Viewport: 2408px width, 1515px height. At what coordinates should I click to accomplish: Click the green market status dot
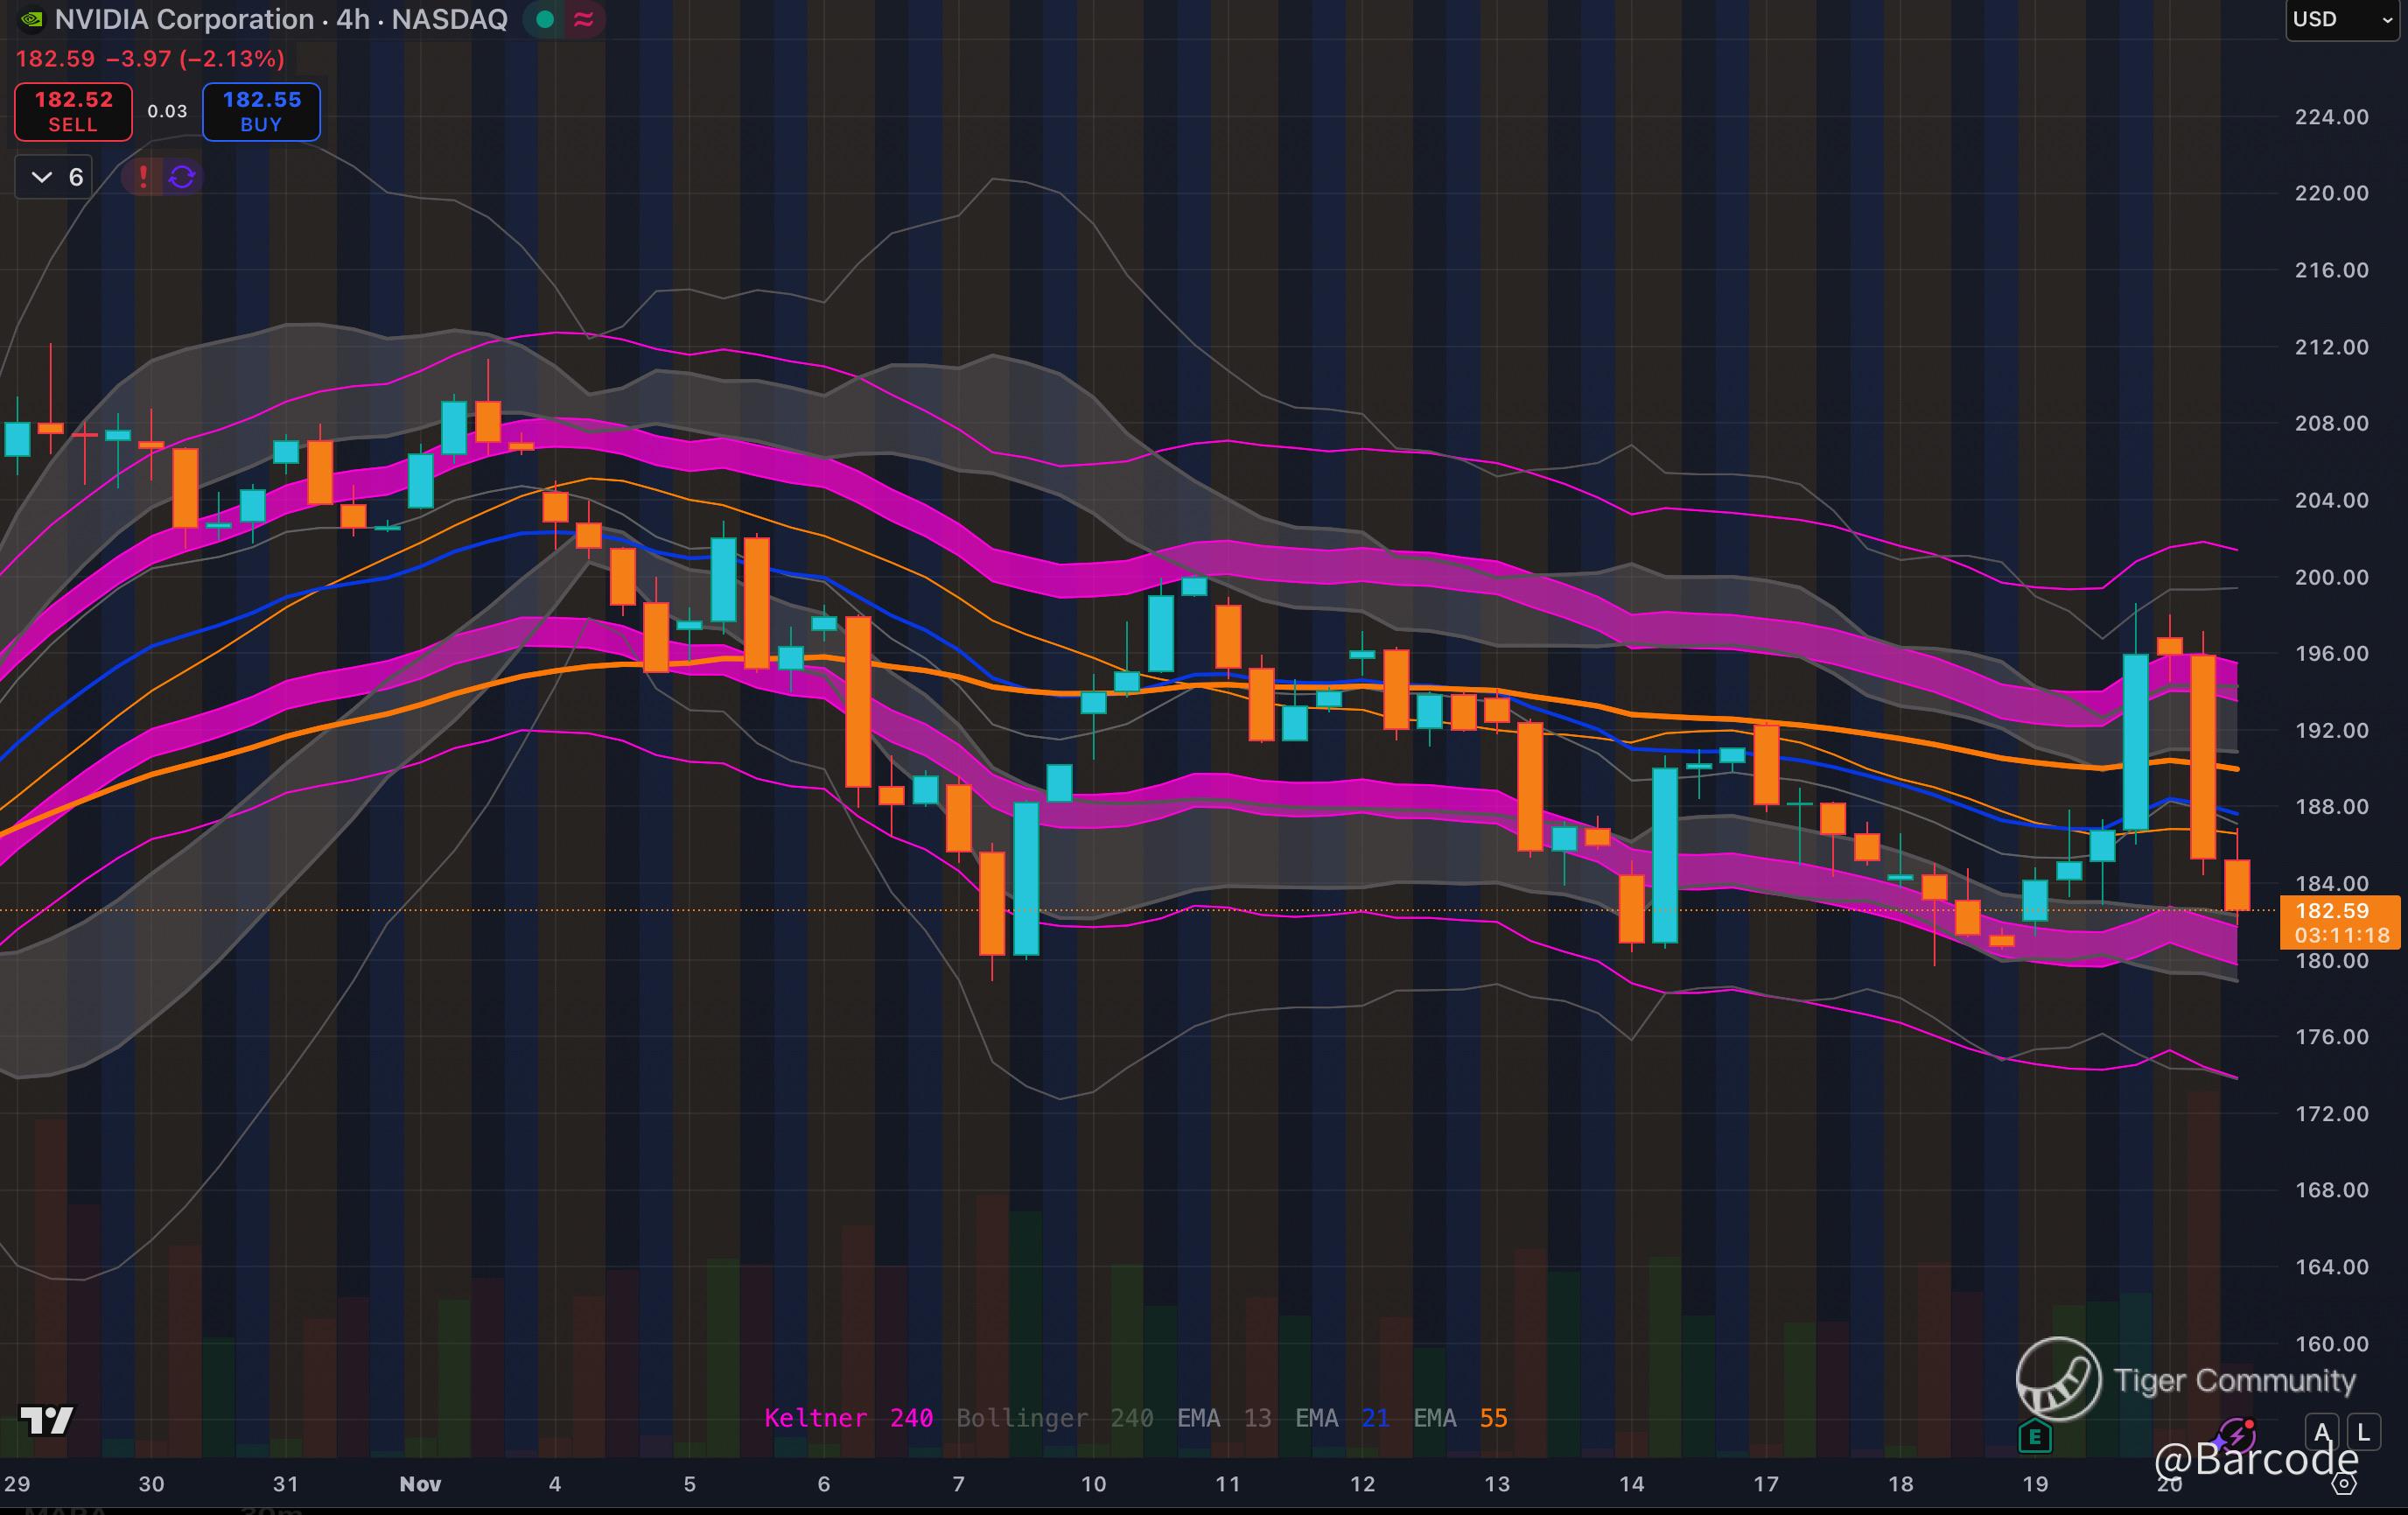(545, 19)
